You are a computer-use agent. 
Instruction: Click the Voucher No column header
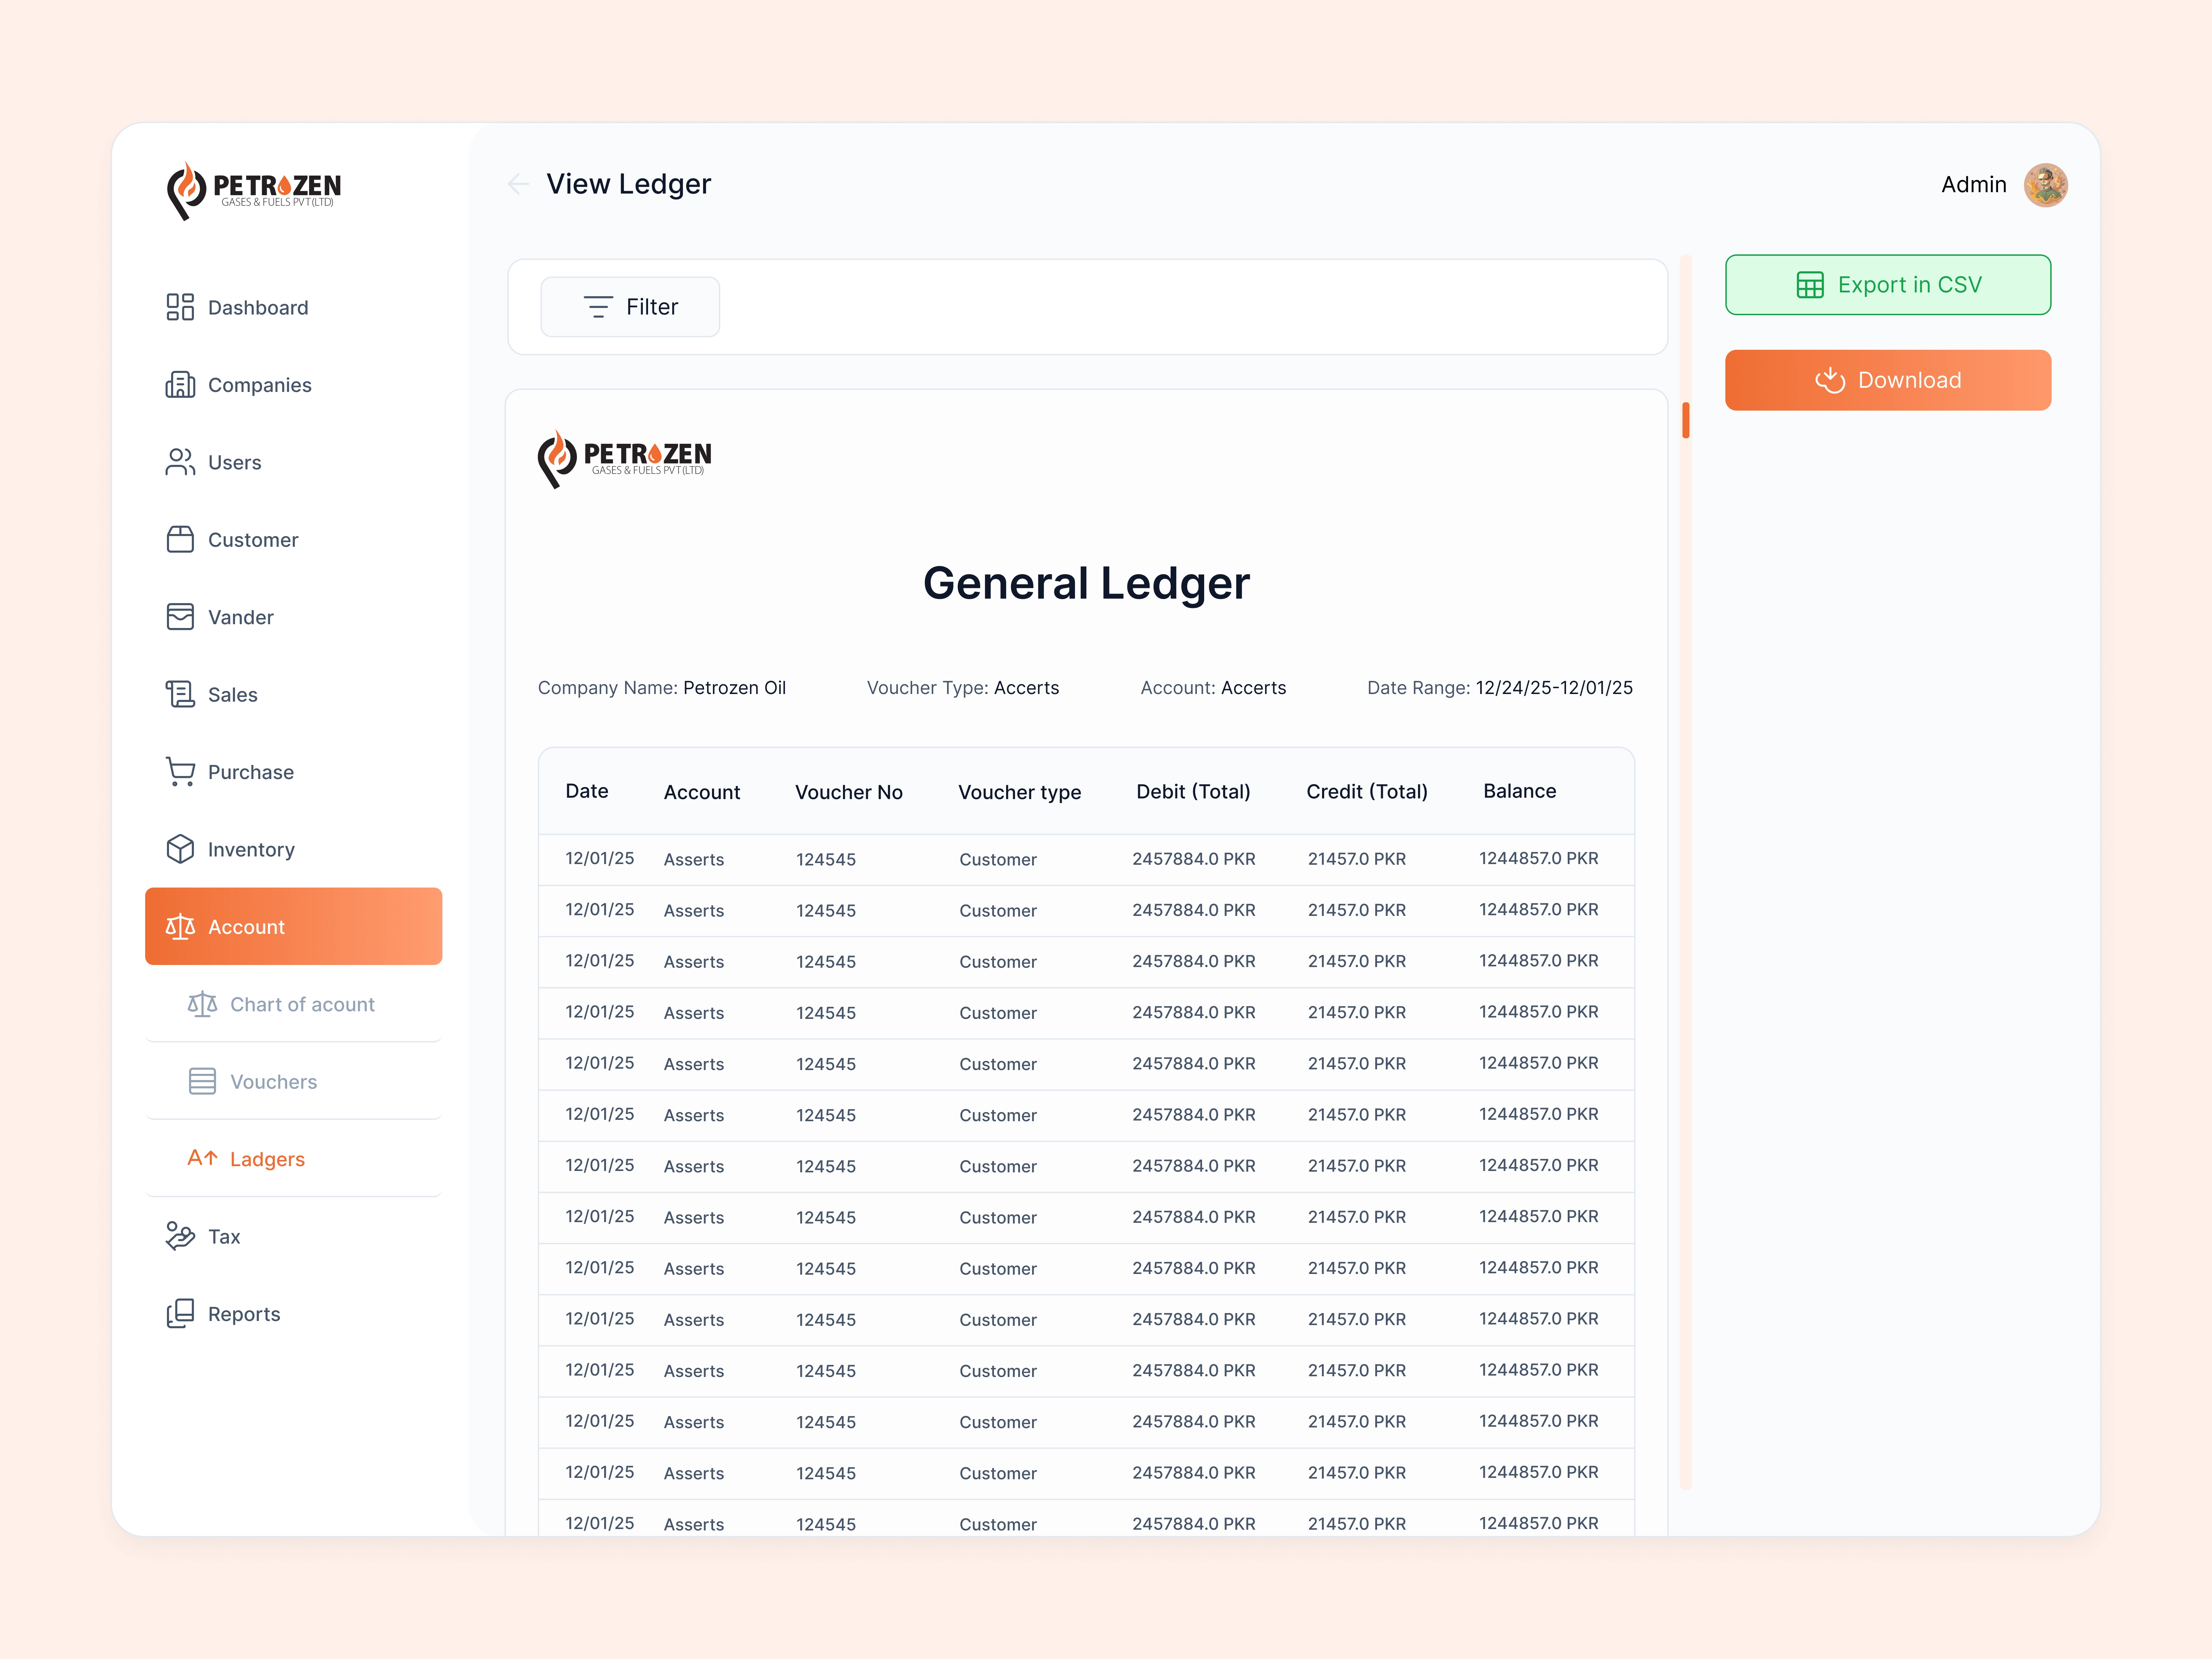848,792
